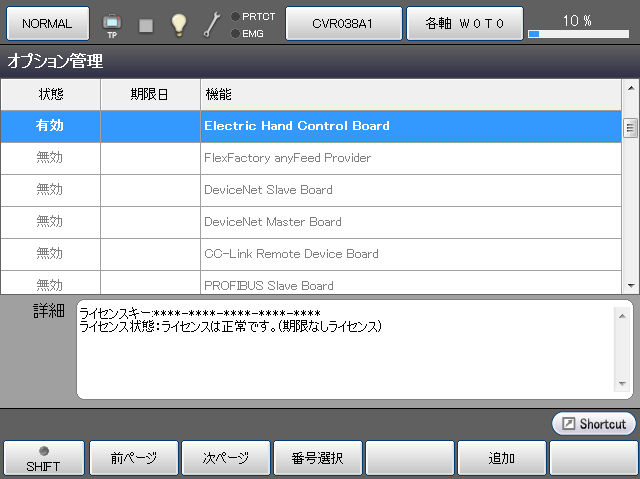Click the 状態 column header

coord(50,94)
